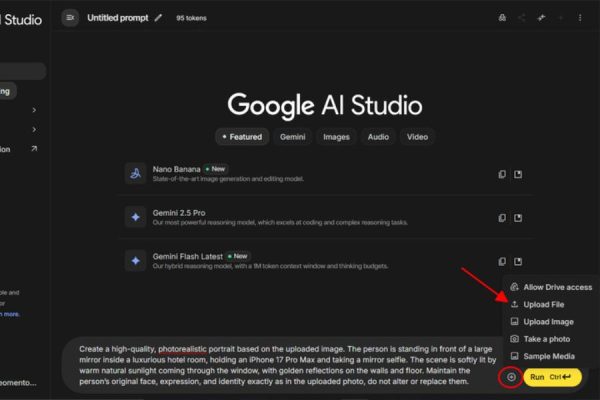Toggle the sidebar panel icon beside the title

70,17
